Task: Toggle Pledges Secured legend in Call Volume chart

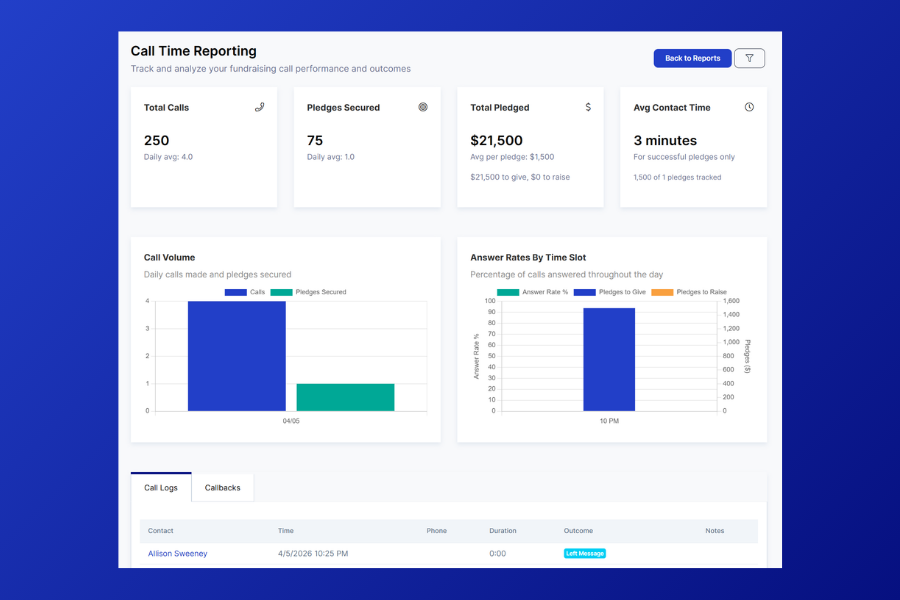Action: [x=310, y=292]
